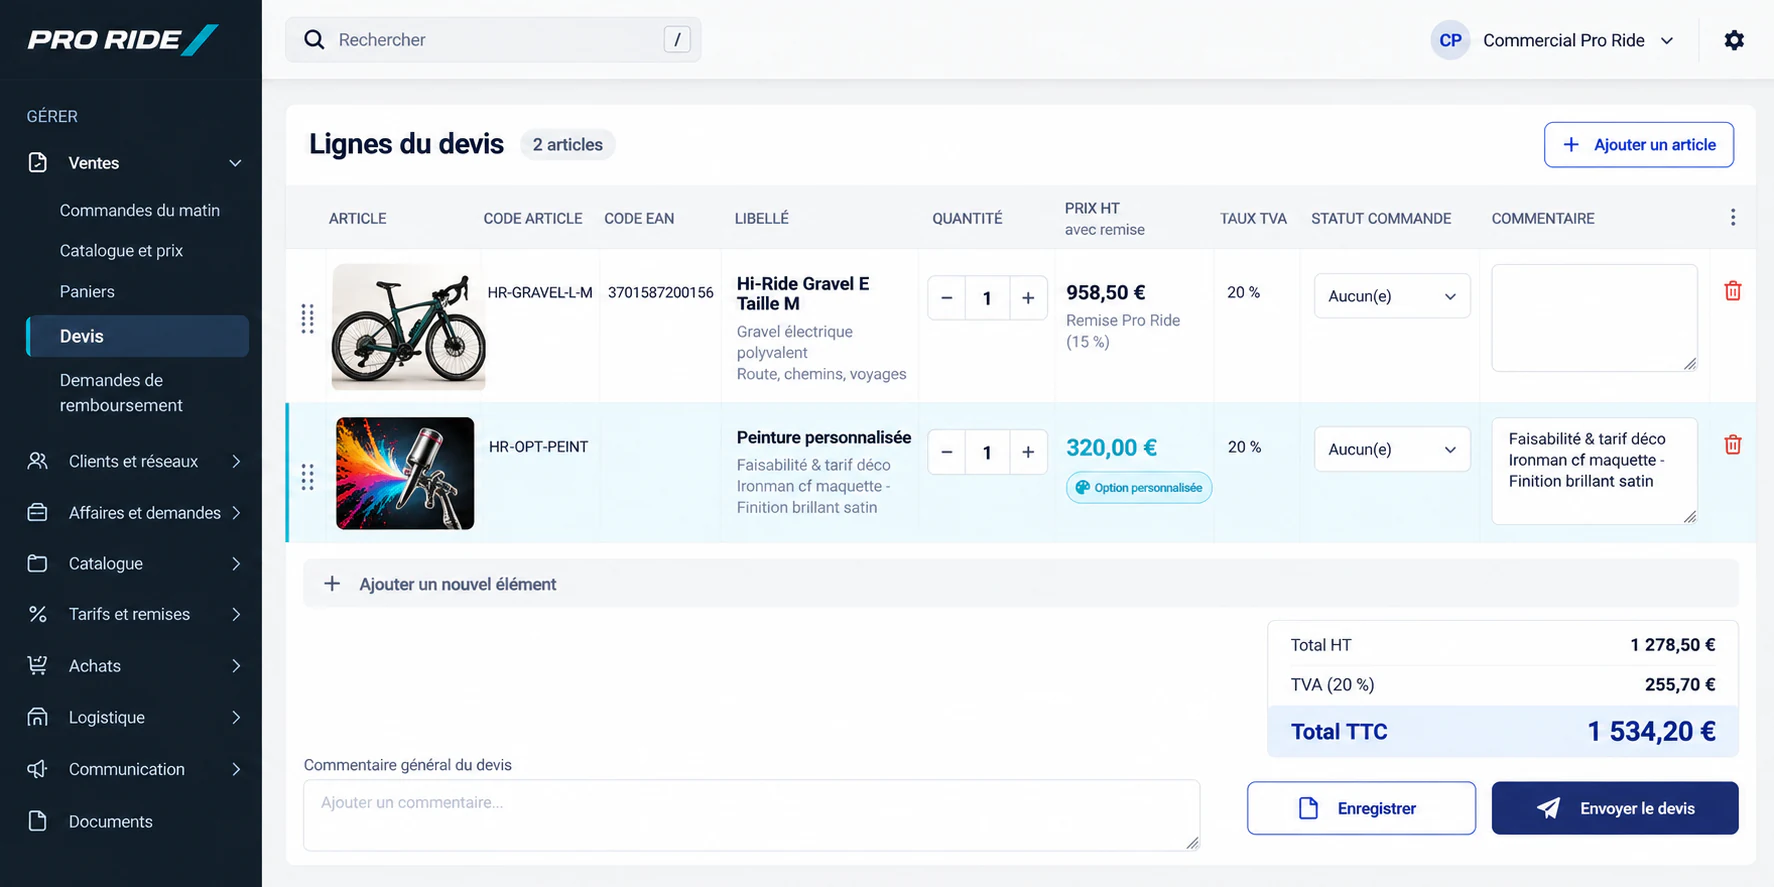The height and width of the screenshot is (887, 1774).
Task: Delete the Peinture personnalisée line
Action: pos(1733,445)
